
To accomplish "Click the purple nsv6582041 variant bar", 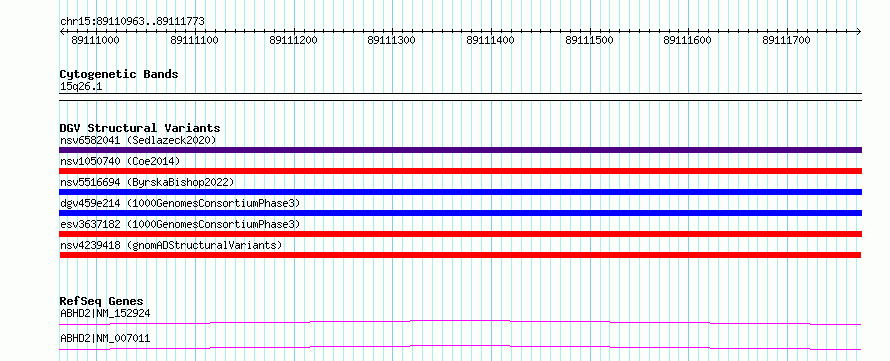I will (x=460, y=150).
